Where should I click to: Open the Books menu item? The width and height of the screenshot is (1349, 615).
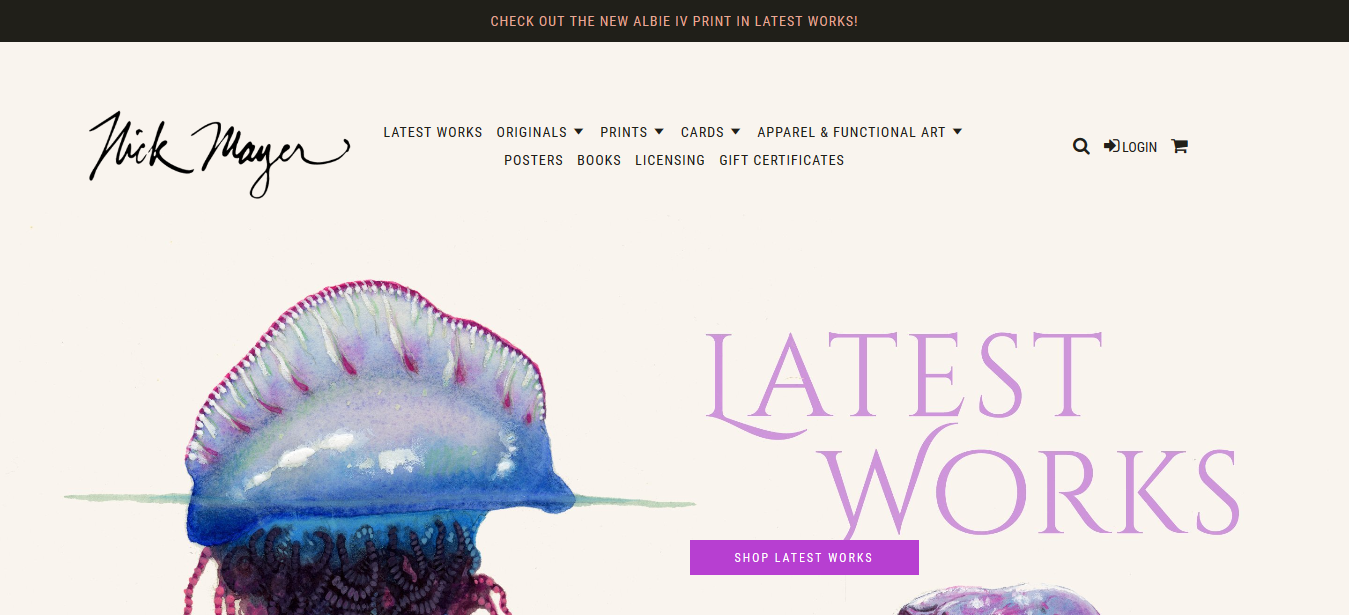pyautogui.click(x=599, y=160)
